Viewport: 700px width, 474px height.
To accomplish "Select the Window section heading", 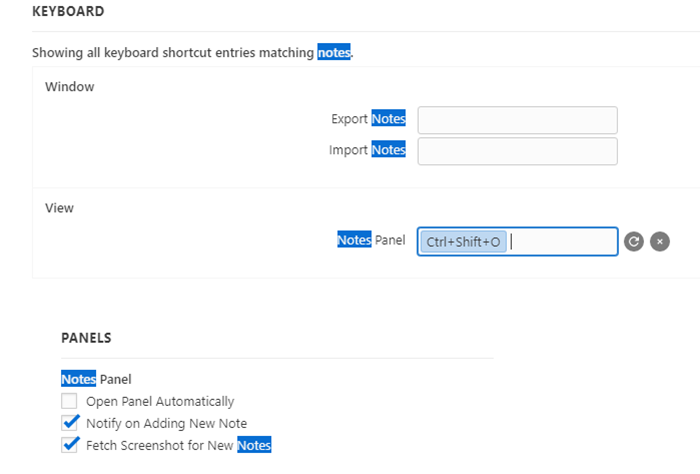I will click(x=70, y=87).
